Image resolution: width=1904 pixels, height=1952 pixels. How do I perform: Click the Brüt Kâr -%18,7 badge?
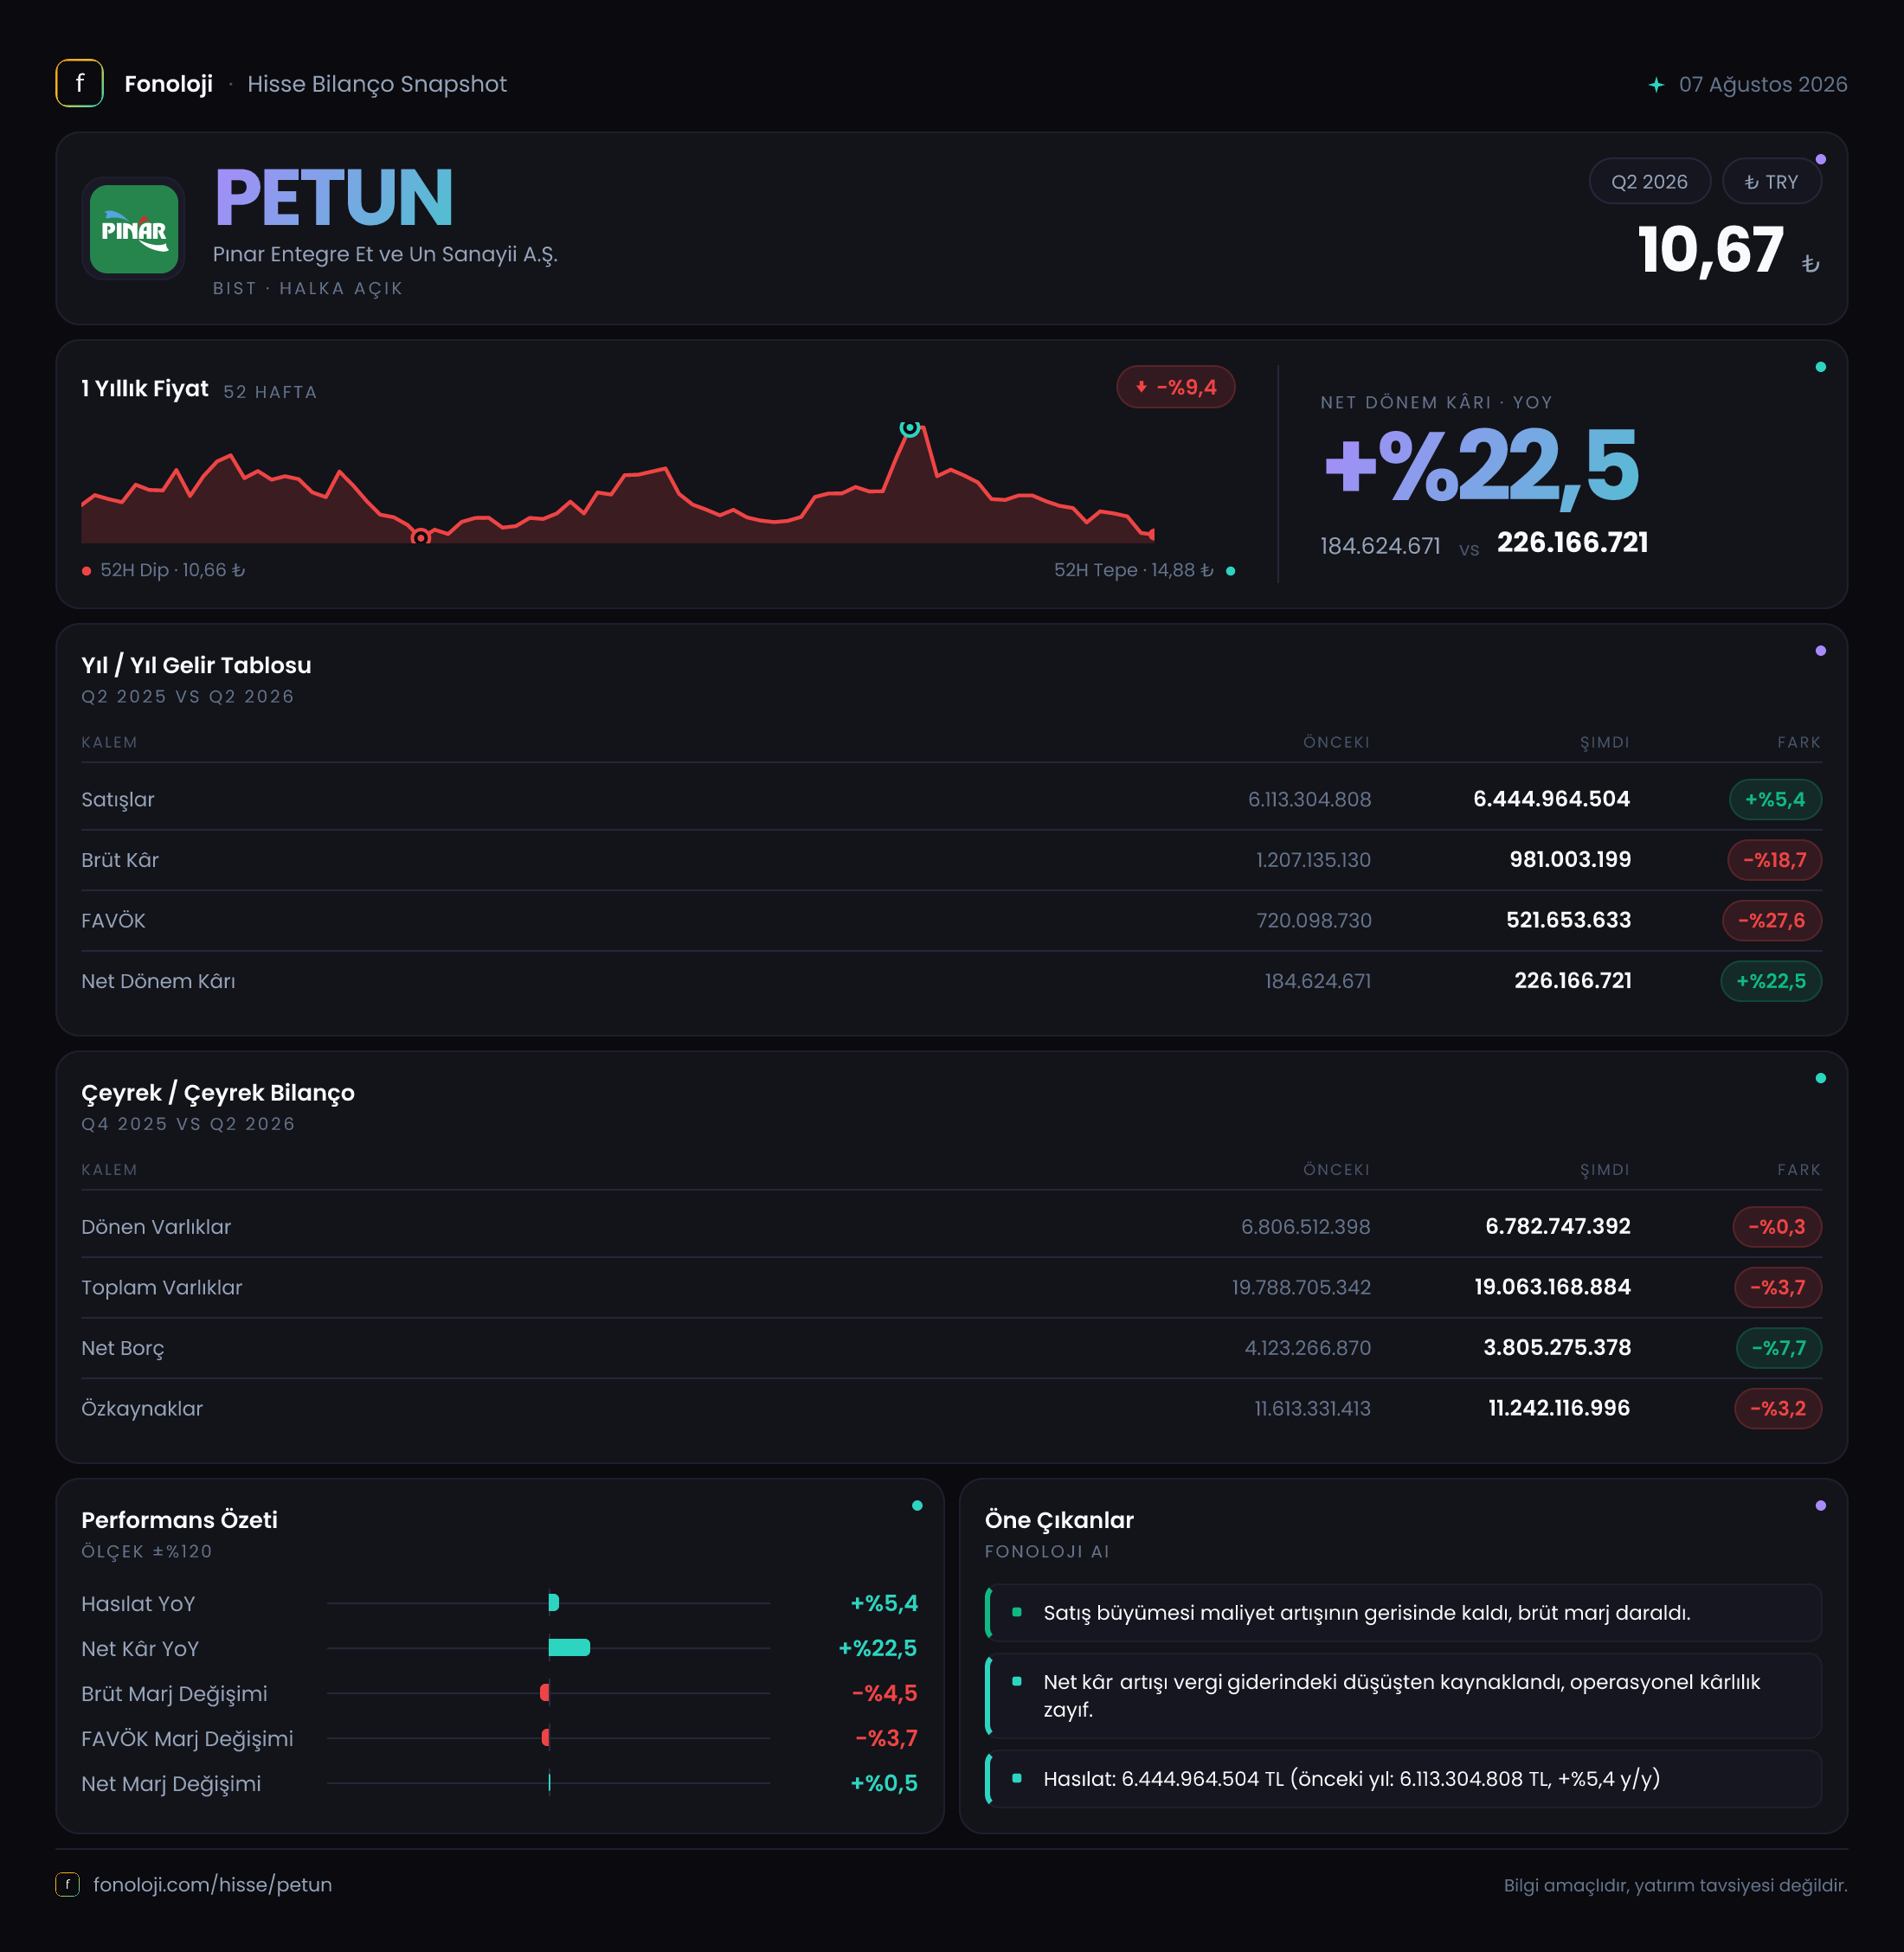(1774, 860)
